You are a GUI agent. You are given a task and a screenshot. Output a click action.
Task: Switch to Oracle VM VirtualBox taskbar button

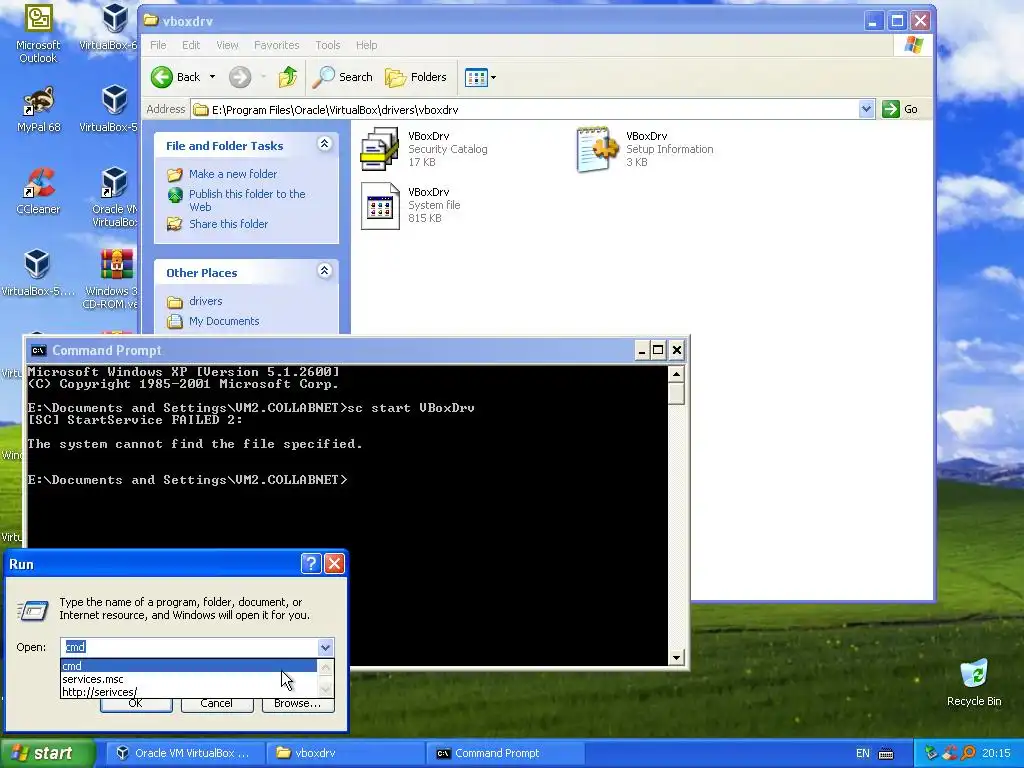(x=183, y=753)
